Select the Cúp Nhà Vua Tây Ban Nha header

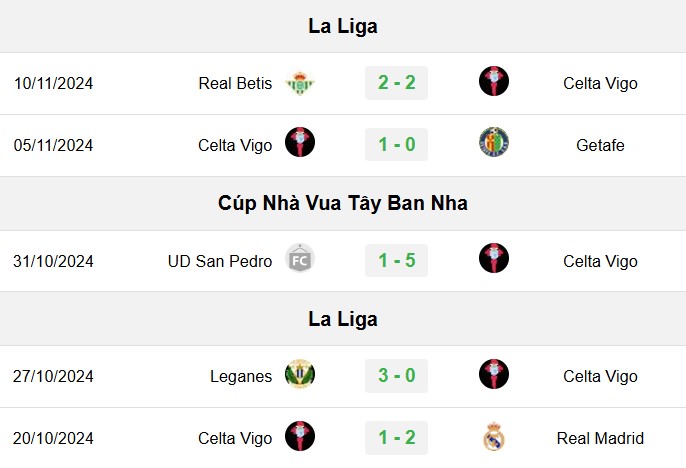pyautogui.click(x=343, y=203)
